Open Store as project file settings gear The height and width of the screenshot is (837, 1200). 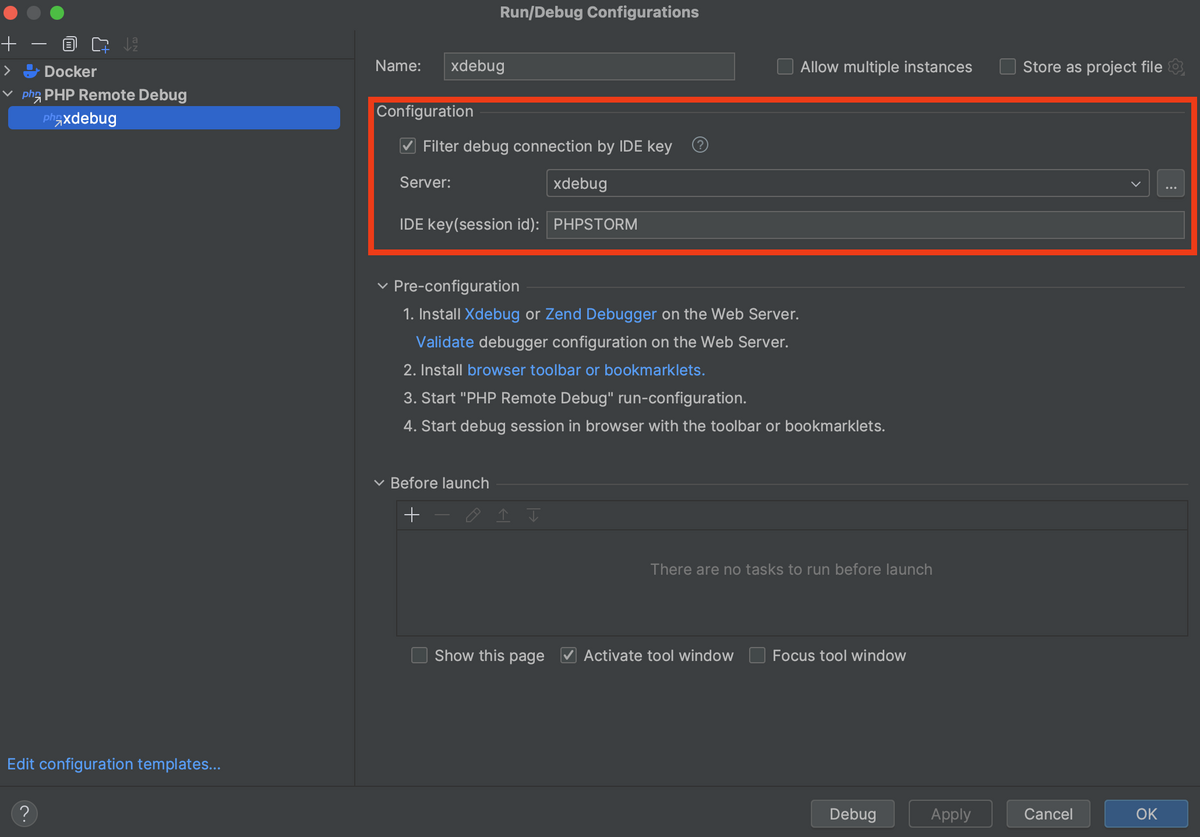[1176, 67]
